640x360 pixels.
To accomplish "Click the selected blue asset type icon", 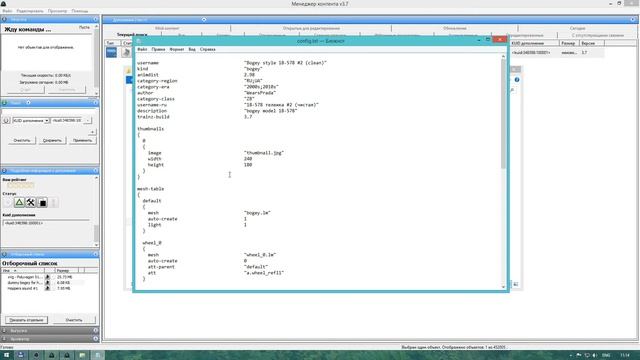I will tap(111, 52).
